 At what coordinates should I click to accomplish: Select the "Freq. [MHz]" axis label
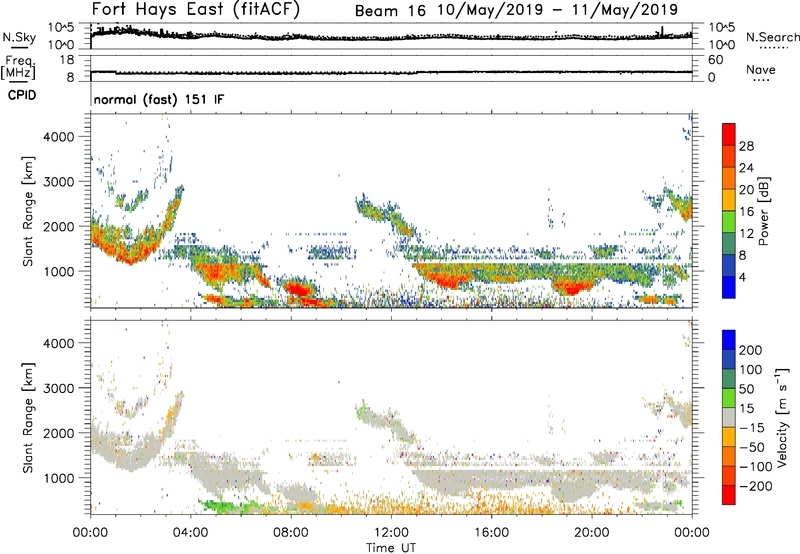(19, 67)
